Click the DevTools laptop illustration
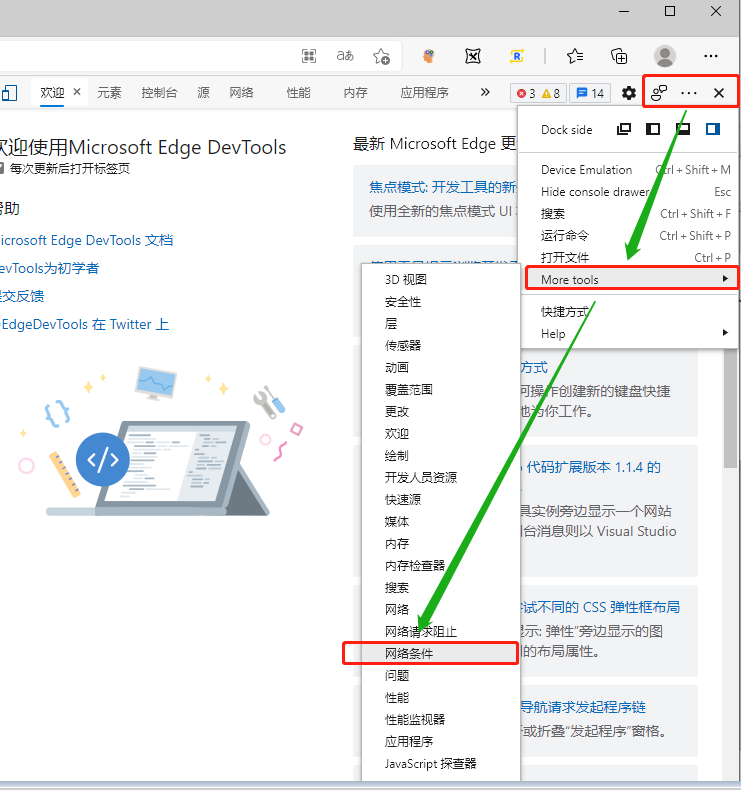741x790 pixels. pyautogui.click(x=160, y=442)
